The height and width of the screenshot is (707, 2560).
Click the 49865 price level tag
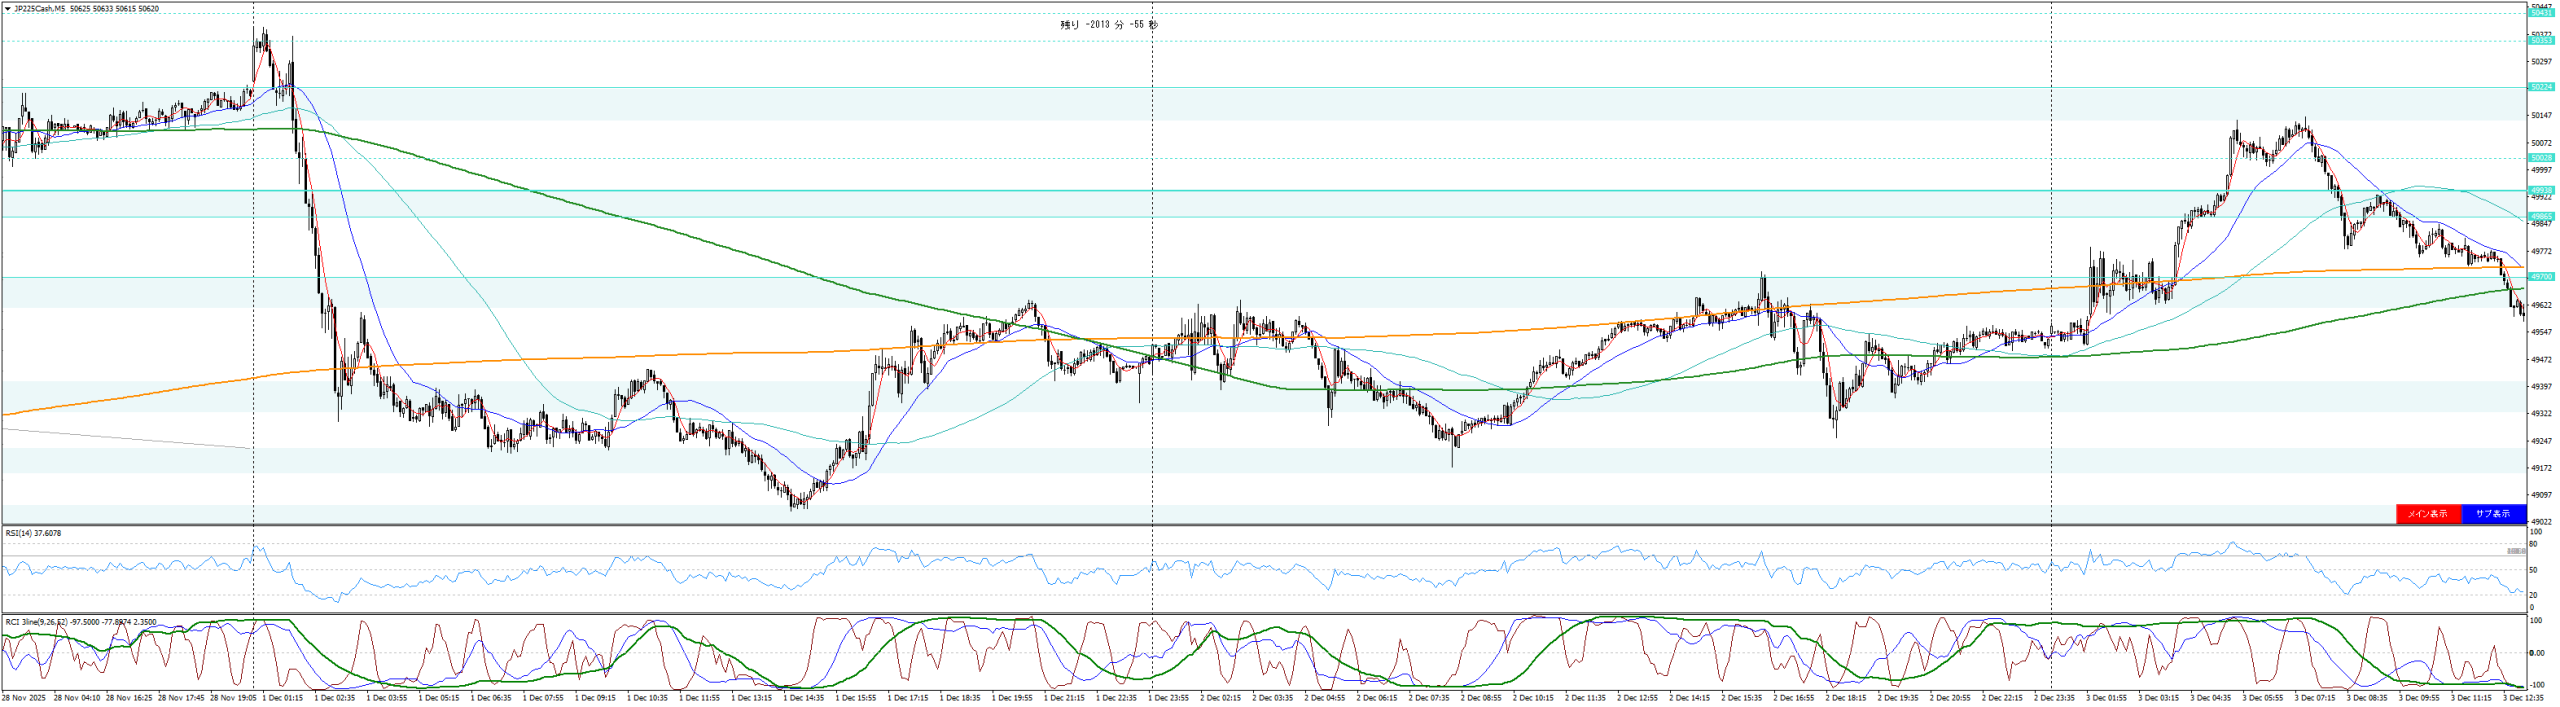(2541, 216)
